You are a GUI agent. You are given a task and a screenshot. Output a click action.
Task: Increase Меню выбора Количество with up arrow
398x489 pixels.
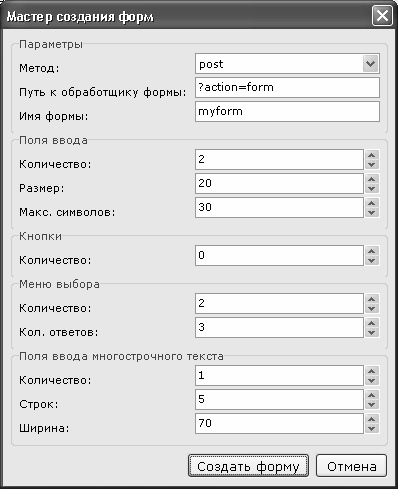pos(372,299)
